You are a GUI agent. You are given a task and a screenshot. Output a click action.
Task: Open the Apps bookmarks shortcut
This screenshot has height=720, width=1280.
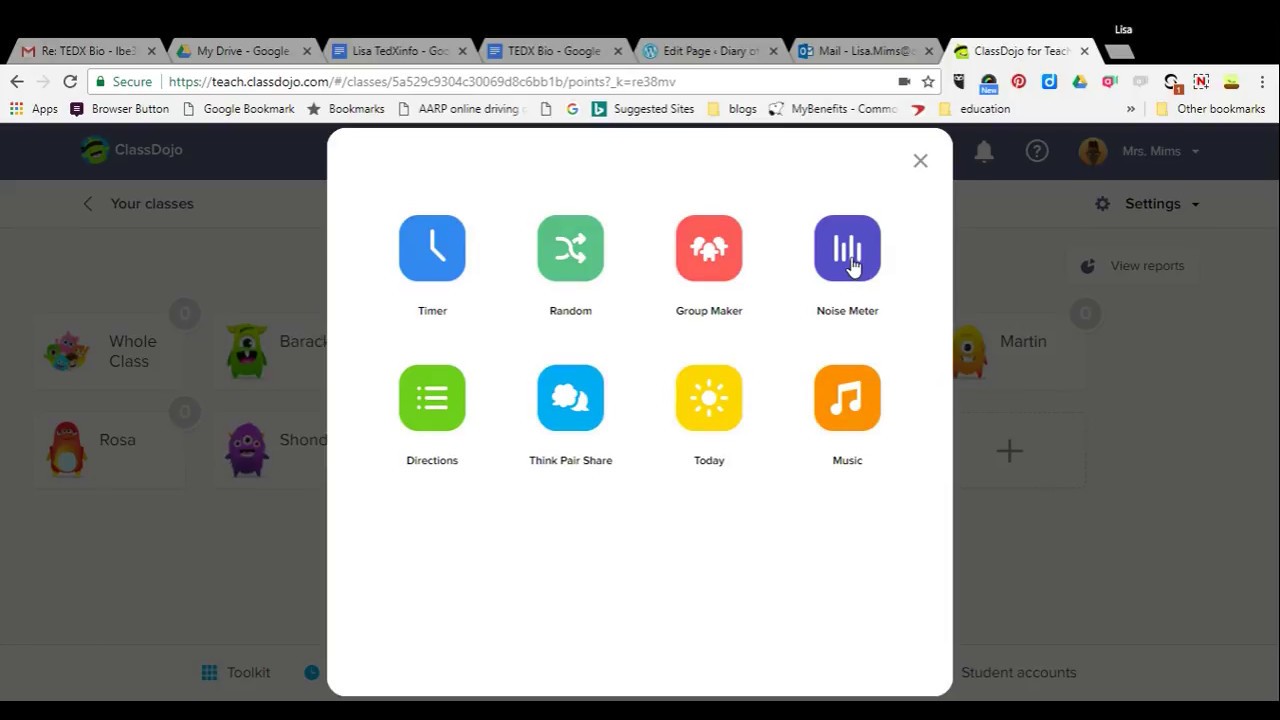pyautogui.click(x=34, y=109)
